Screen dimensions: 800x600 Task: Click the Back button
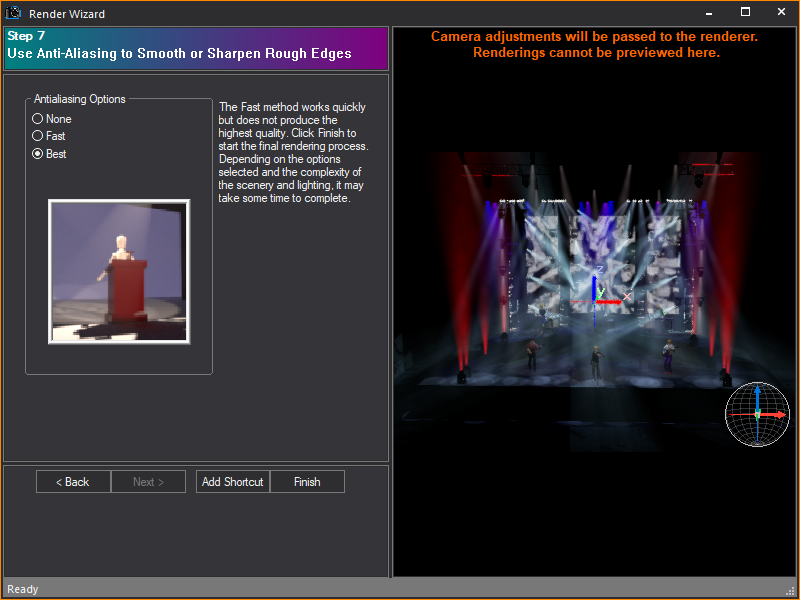pyautogui.click(x=72, y=481)
